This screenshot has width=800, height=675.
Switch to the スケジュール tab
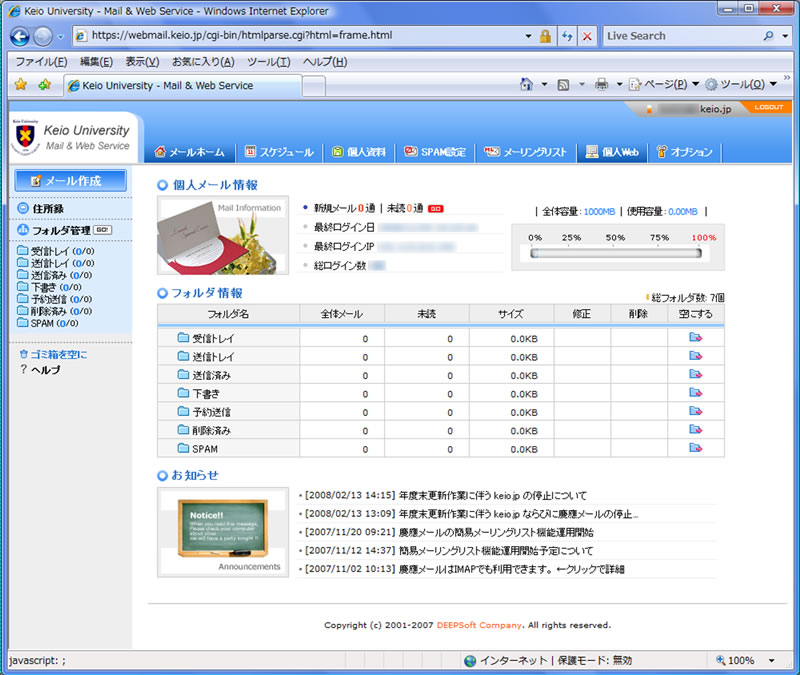(280, 152)
